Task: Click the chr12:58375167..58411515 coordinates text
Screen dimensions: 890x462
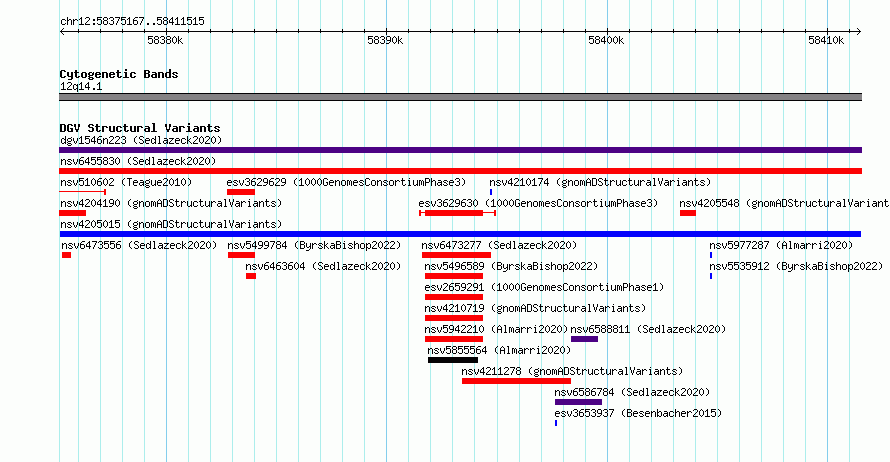Action: pos(132,22)
